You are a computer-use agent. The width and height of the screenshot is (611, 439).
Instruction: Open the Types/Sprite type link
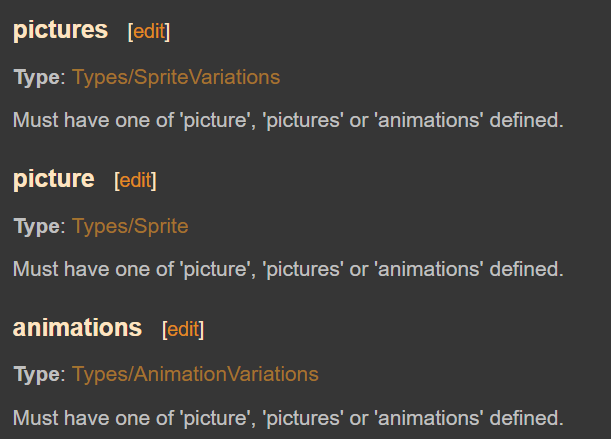point(130,226)
